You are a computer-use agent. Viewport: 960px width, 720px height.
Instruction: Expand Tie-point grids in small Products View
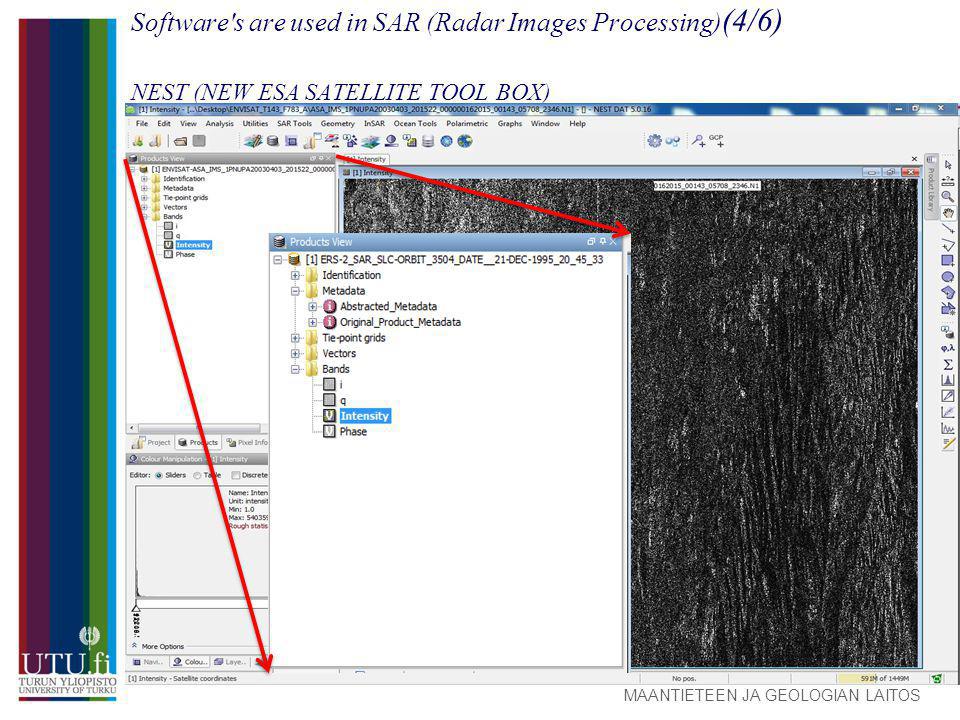pos(144,198)
